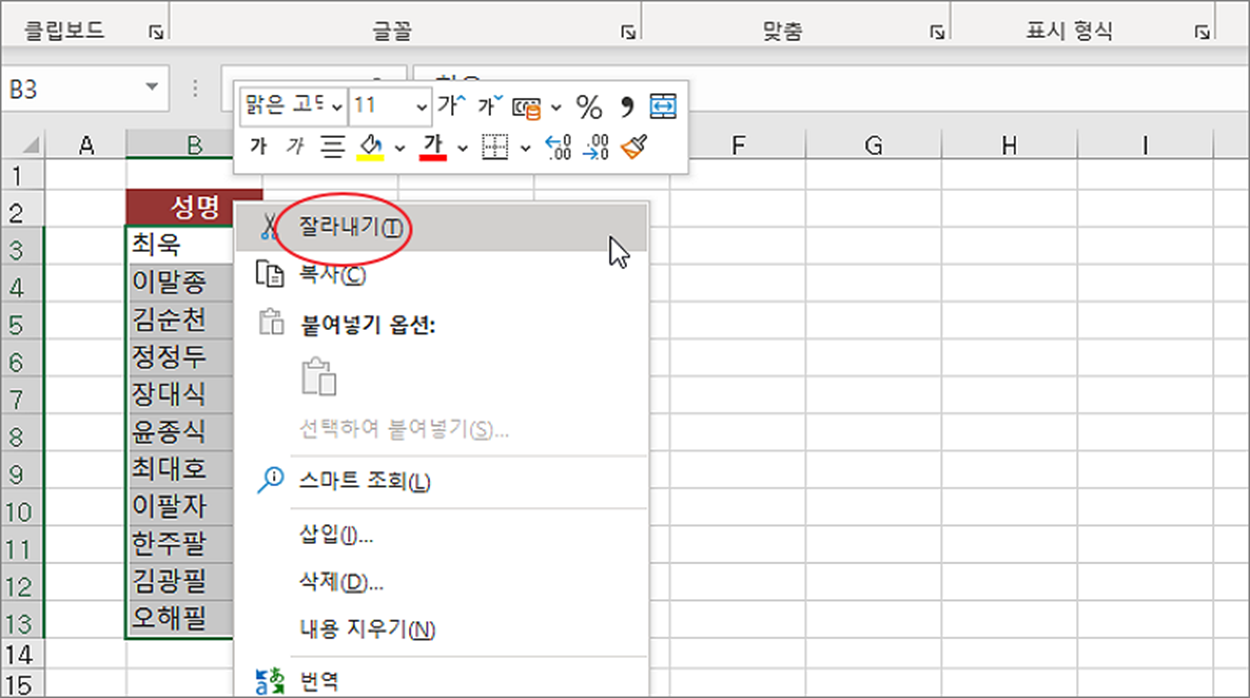Expand fill color dropdown arrow

pos(399,149)
